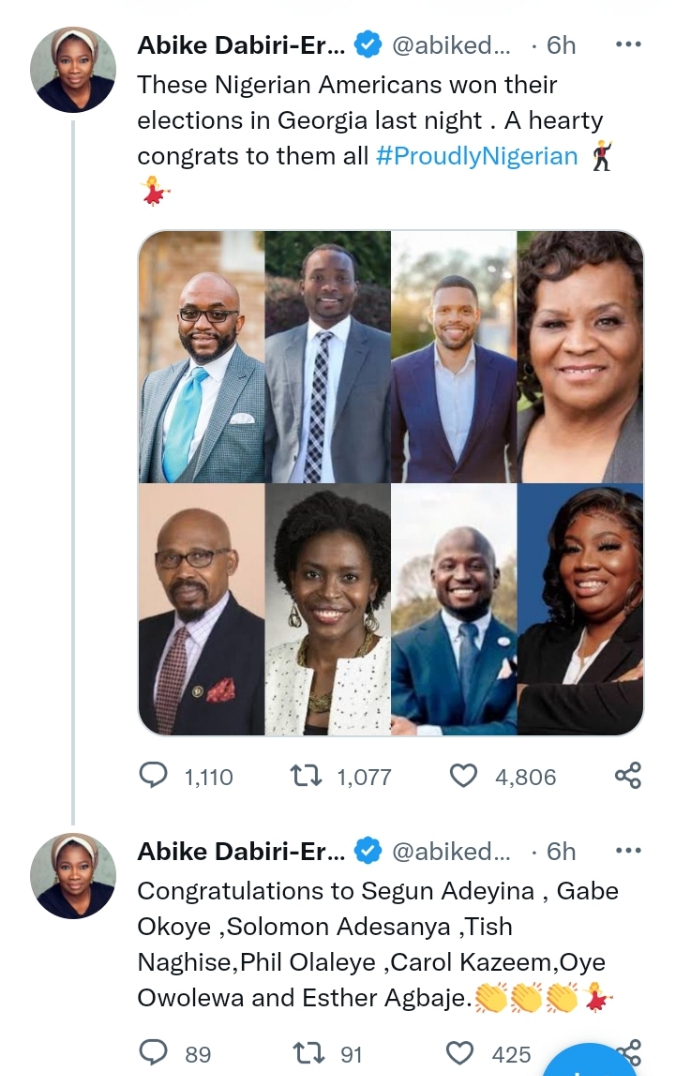Share the Georgia elections tweet
This screenshot has height=1076, width=675.
(627, 776)
